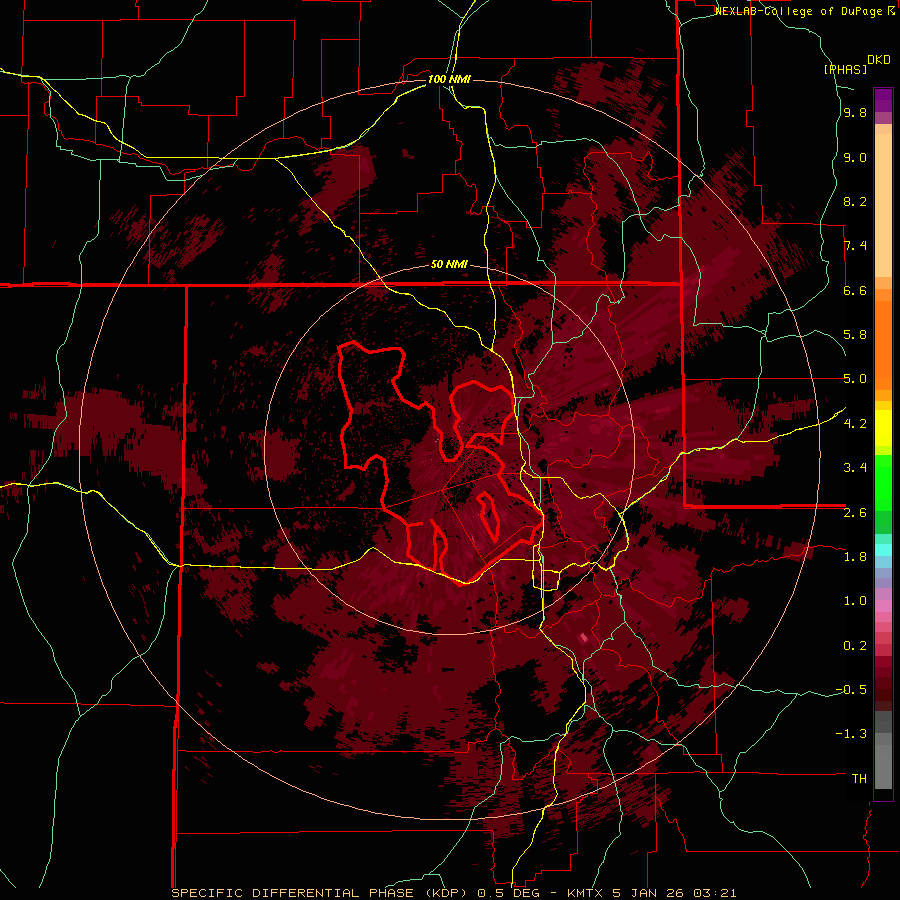Click the [PHAS] legend label
This screenshot has width=900, height=900.
coord(845,69)
